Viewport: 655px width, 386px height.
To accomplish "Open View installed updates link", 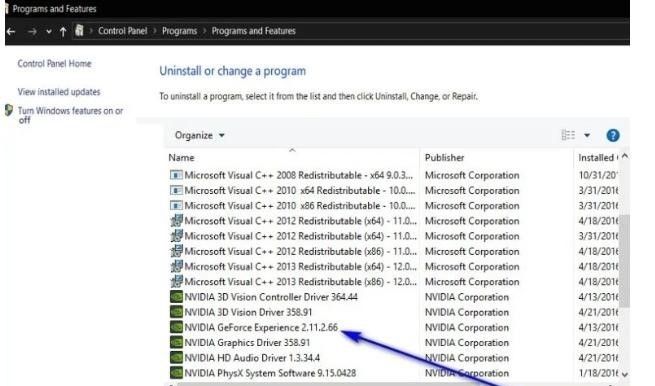I will pyautogui.click(x=59, y=91).
